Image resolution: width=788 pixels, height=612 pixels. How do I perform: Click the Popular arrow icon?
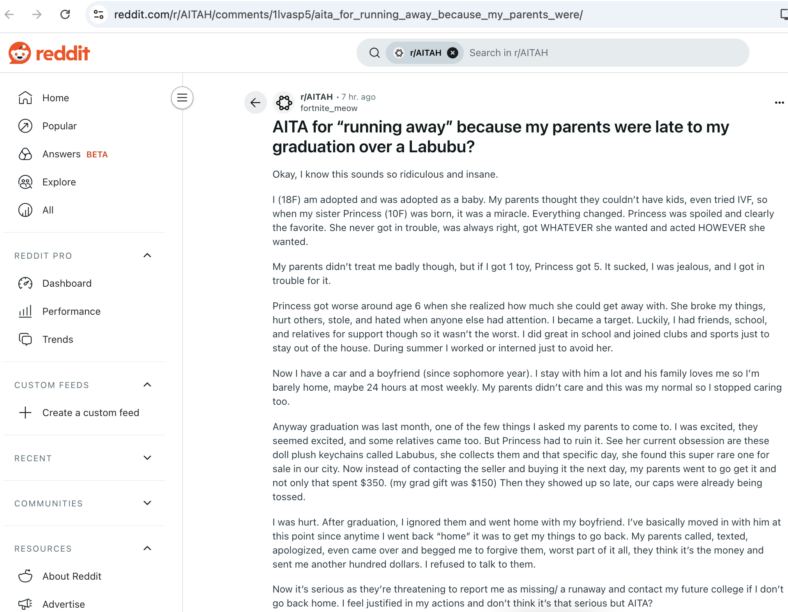tap(25, 126)
